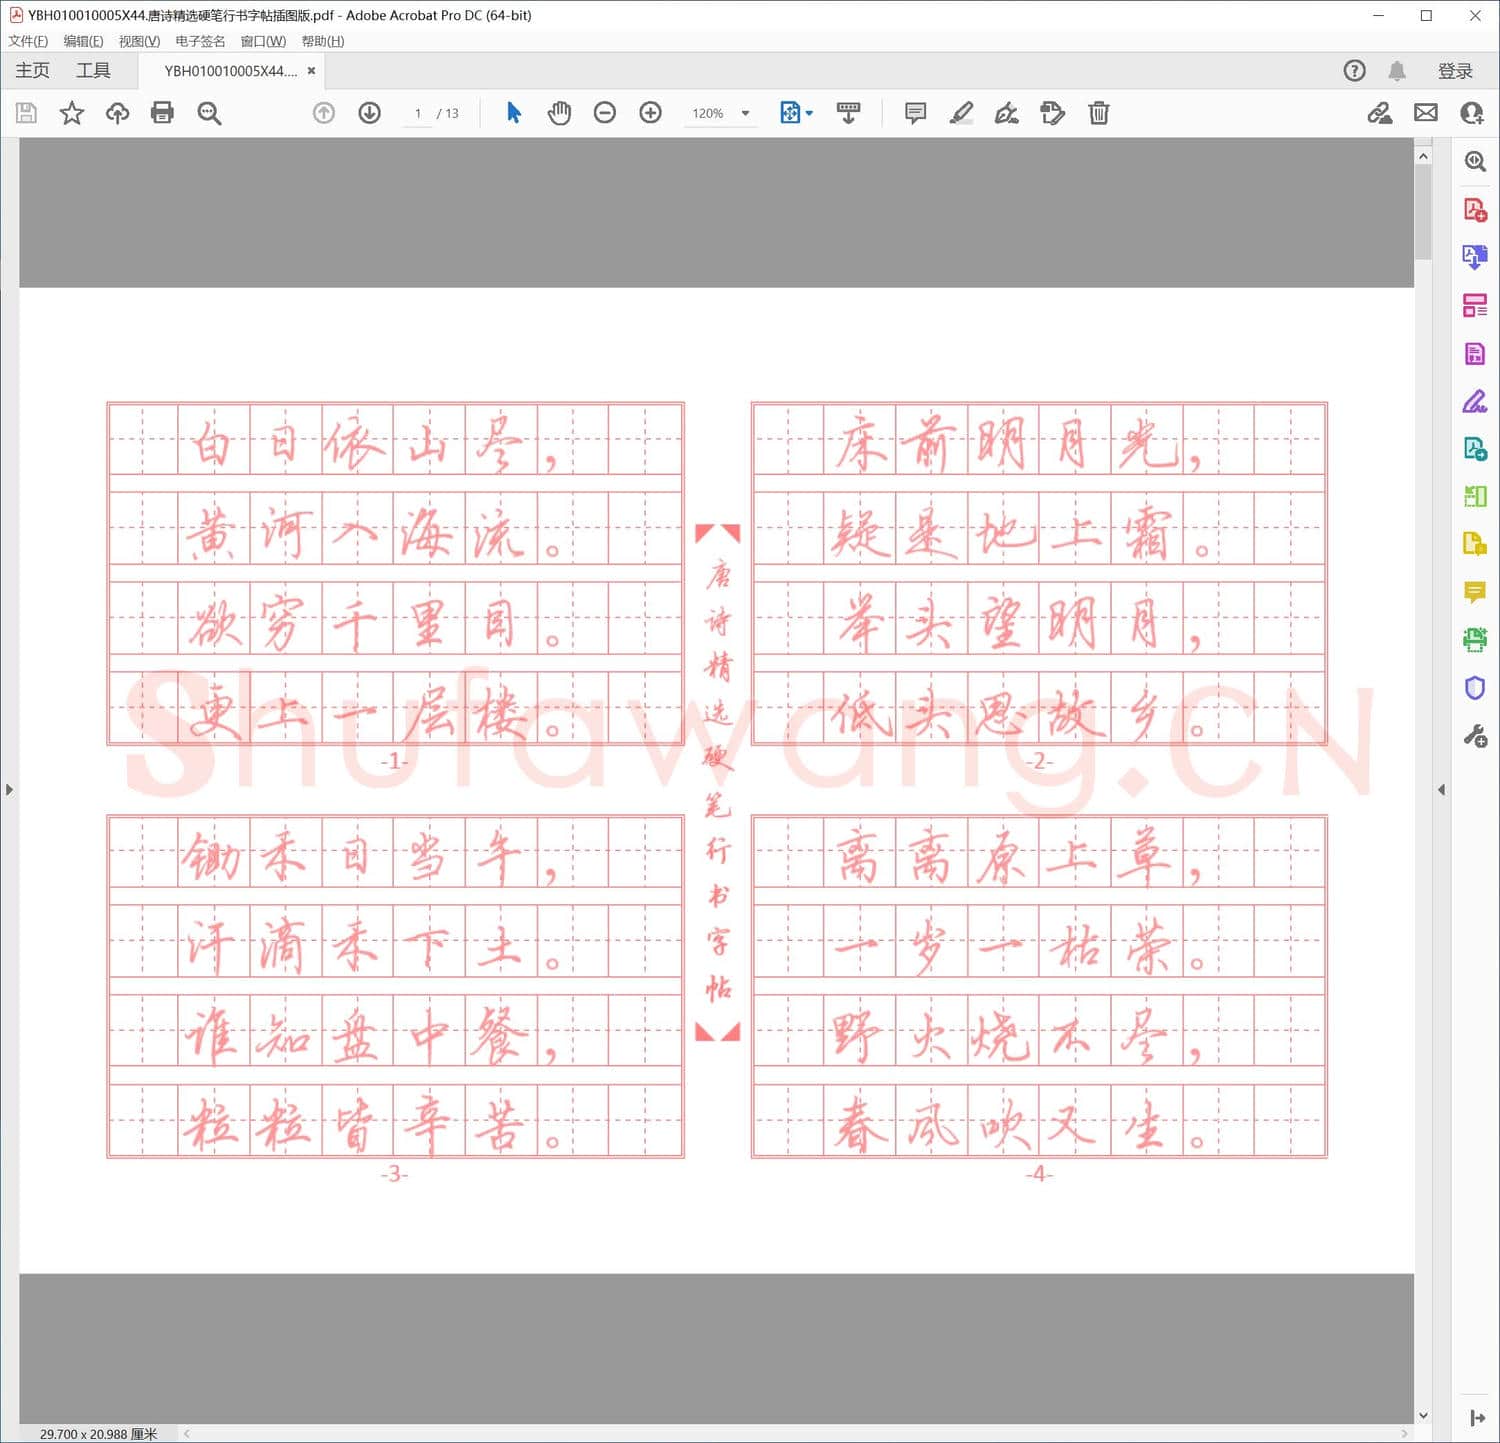Add the document to starred files
Screen dimensions: 1500x1443
72,113
